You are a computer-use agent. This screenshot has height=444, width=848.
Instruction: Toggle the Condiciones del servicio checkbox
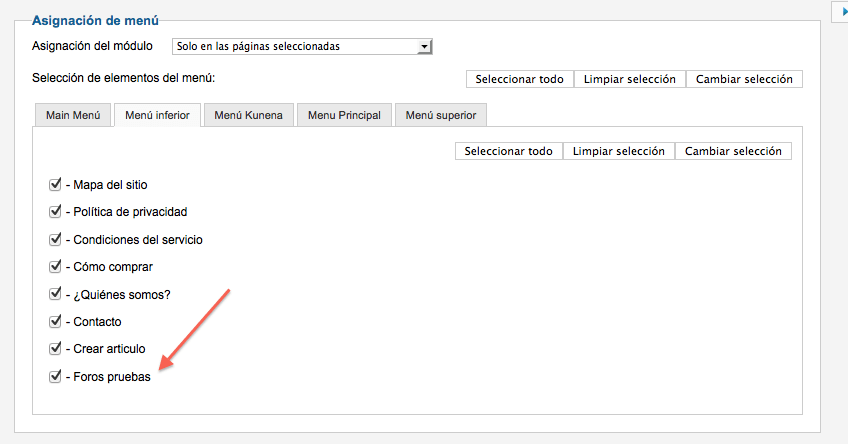pos(55,239)
